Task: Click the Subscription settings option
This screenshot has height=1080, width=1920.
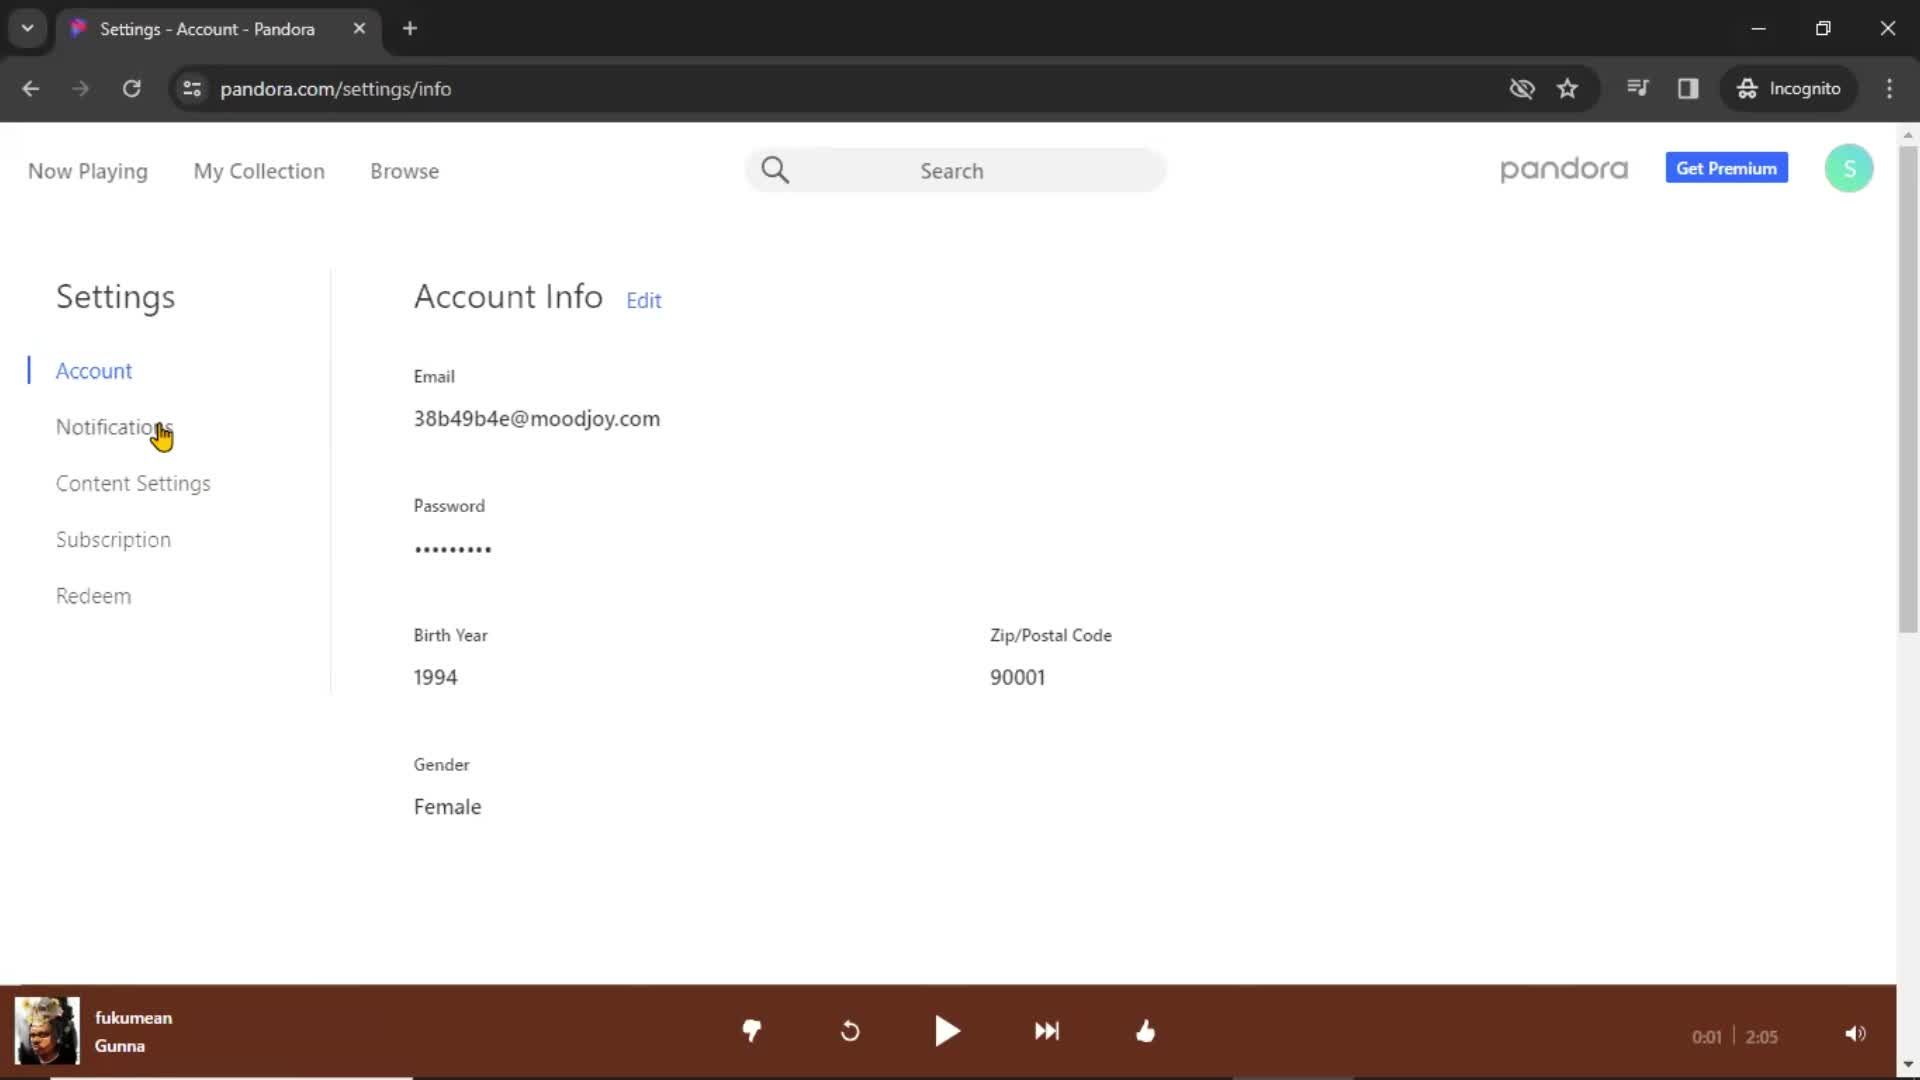Action: click(x=113, y=539)
